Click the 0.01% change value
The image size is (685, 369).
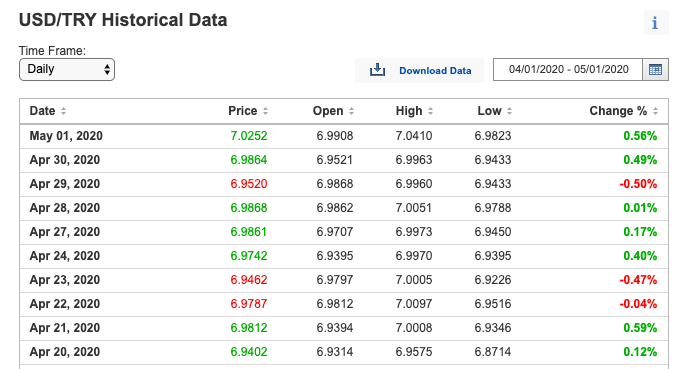640,208
